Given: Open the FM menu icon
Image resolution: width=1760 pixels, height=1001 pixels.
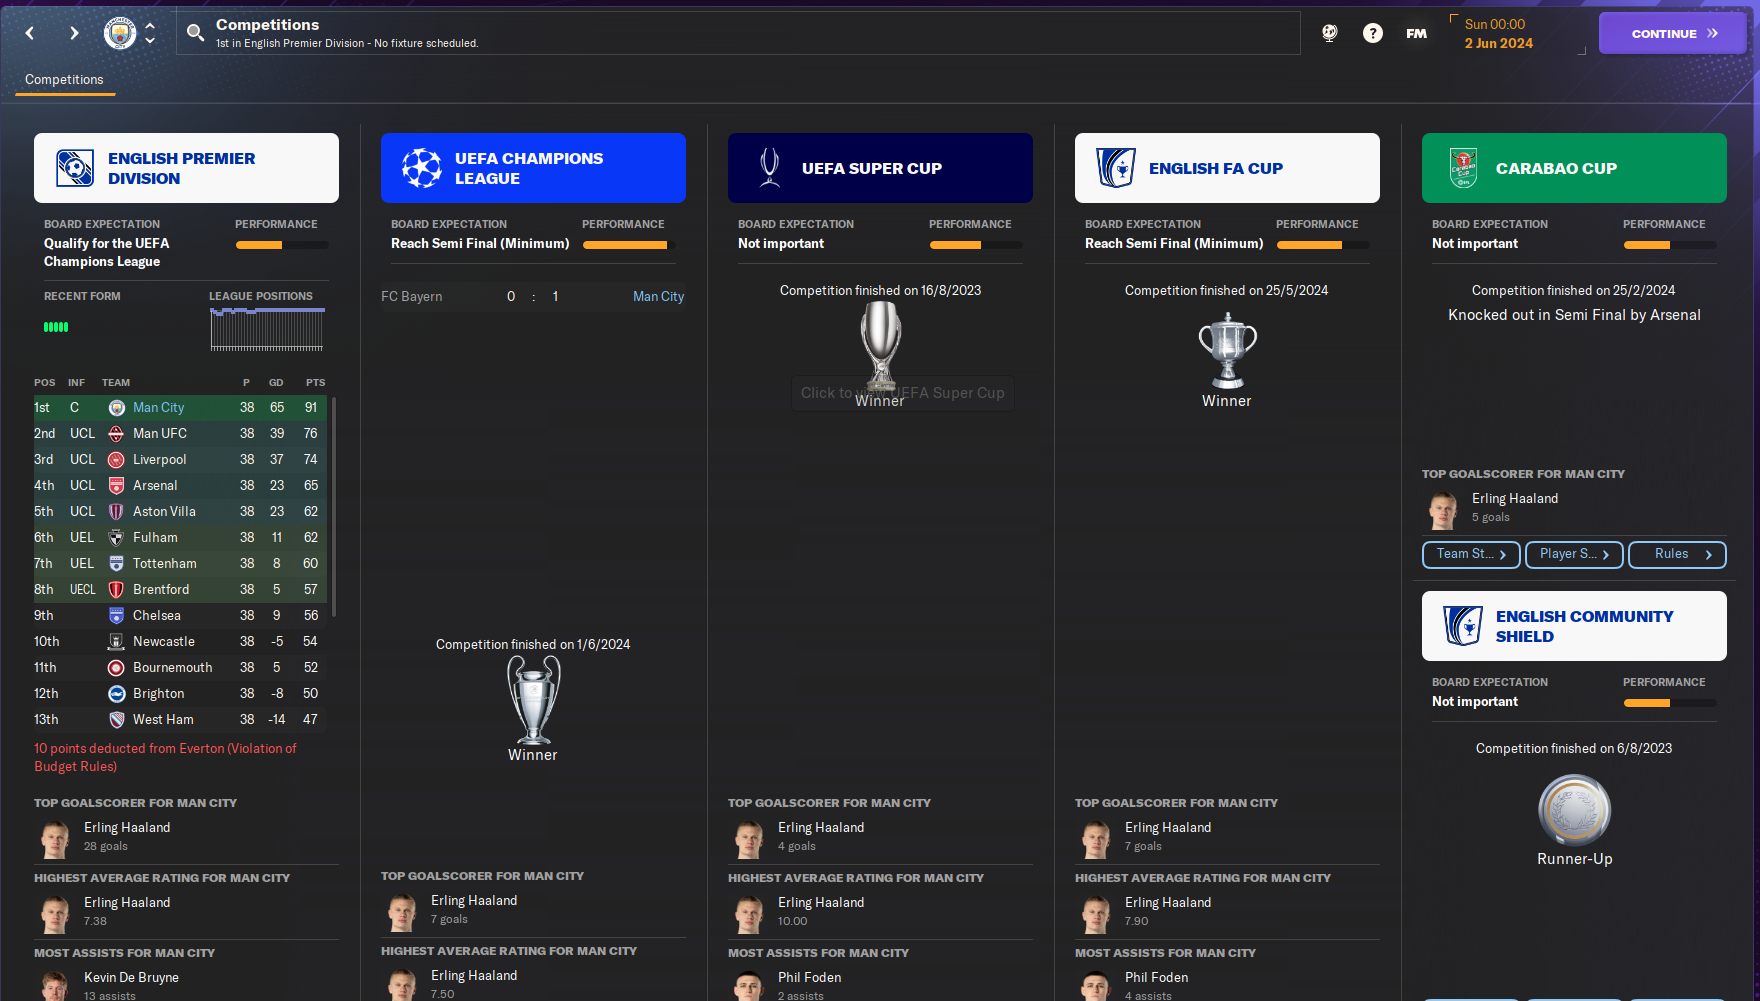Looking at the screenshot, I should tap(1416, 33).
